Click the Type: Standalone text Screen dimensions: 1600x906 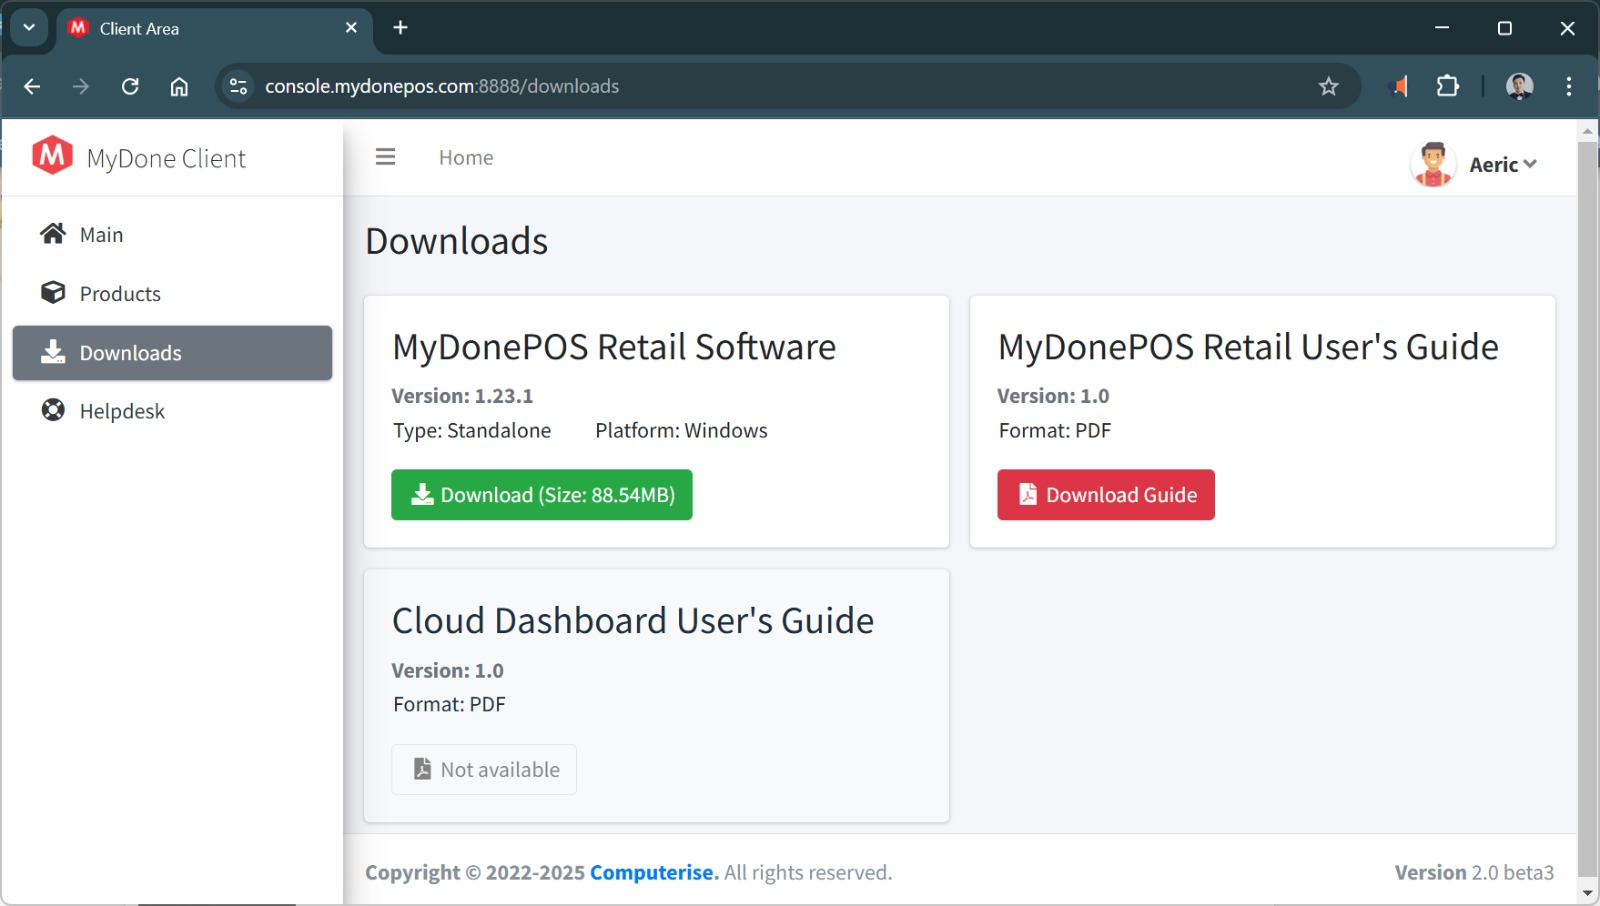pos(472,430)
